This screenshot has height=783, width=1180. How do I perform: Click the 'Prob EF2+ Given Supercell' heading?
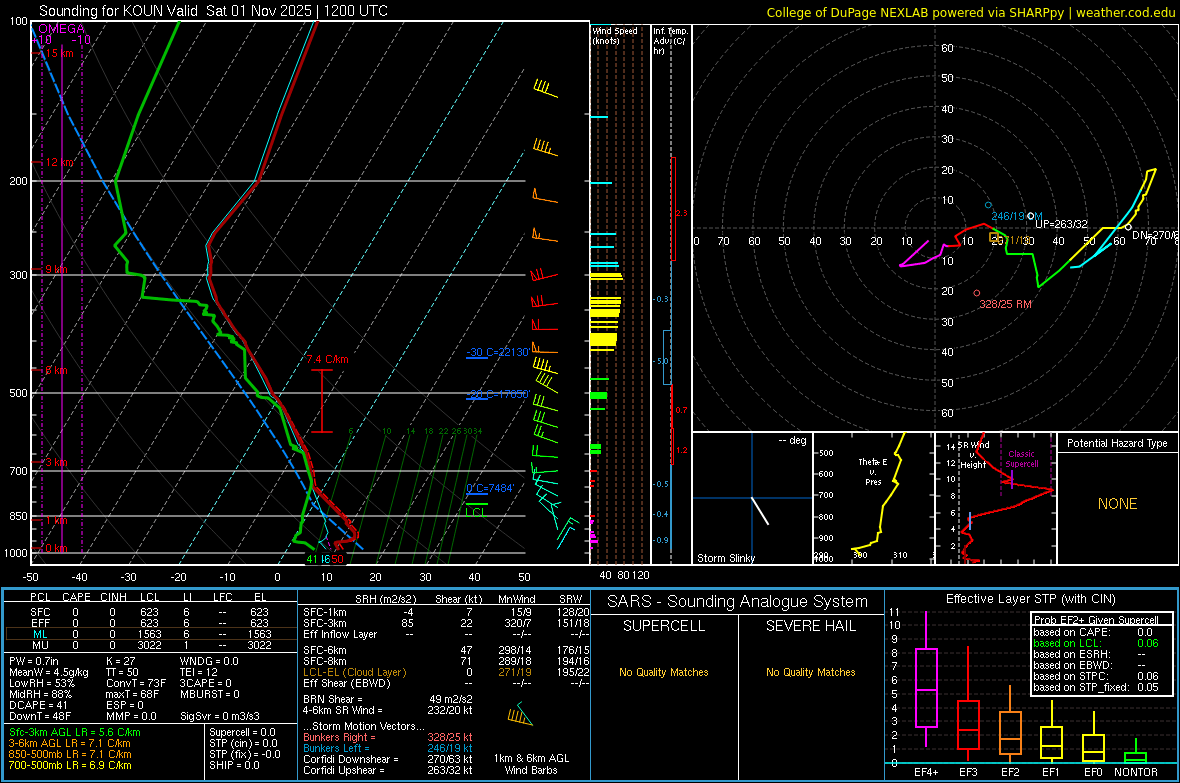1096,620
